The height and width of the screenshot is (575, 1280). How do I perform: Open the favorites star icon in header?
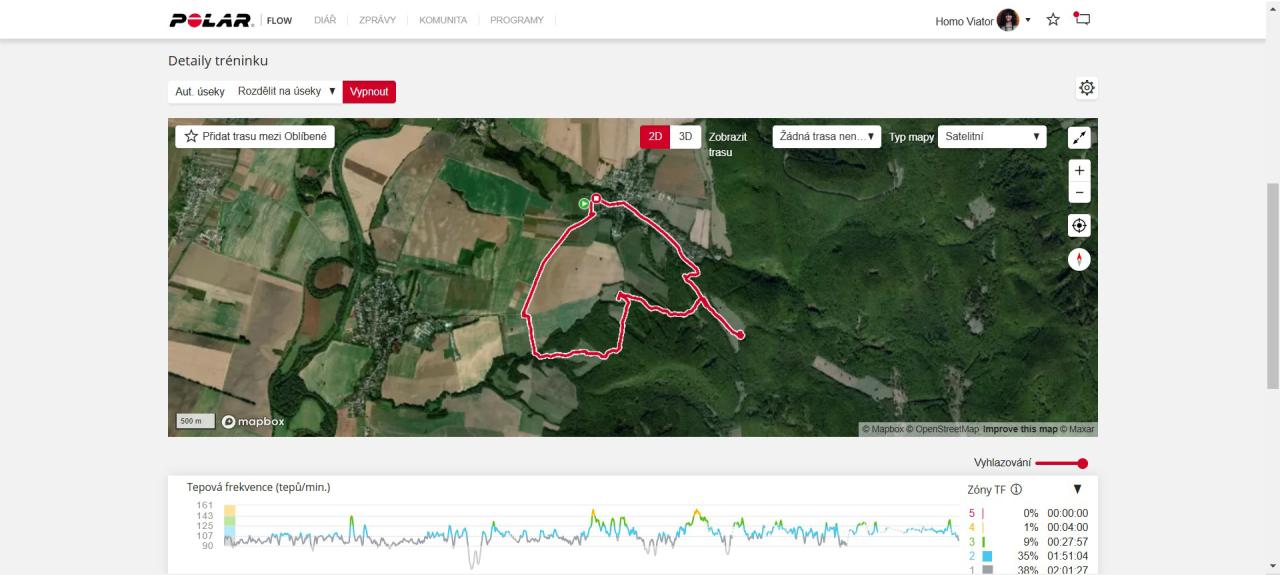pyautogui.click(x=1053, y=20)
